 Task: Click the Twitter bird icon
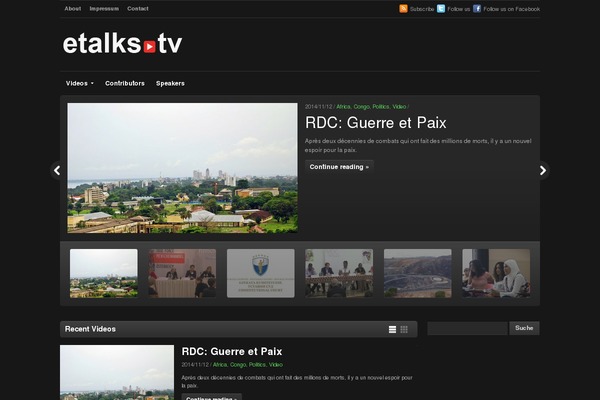point(441,8)
